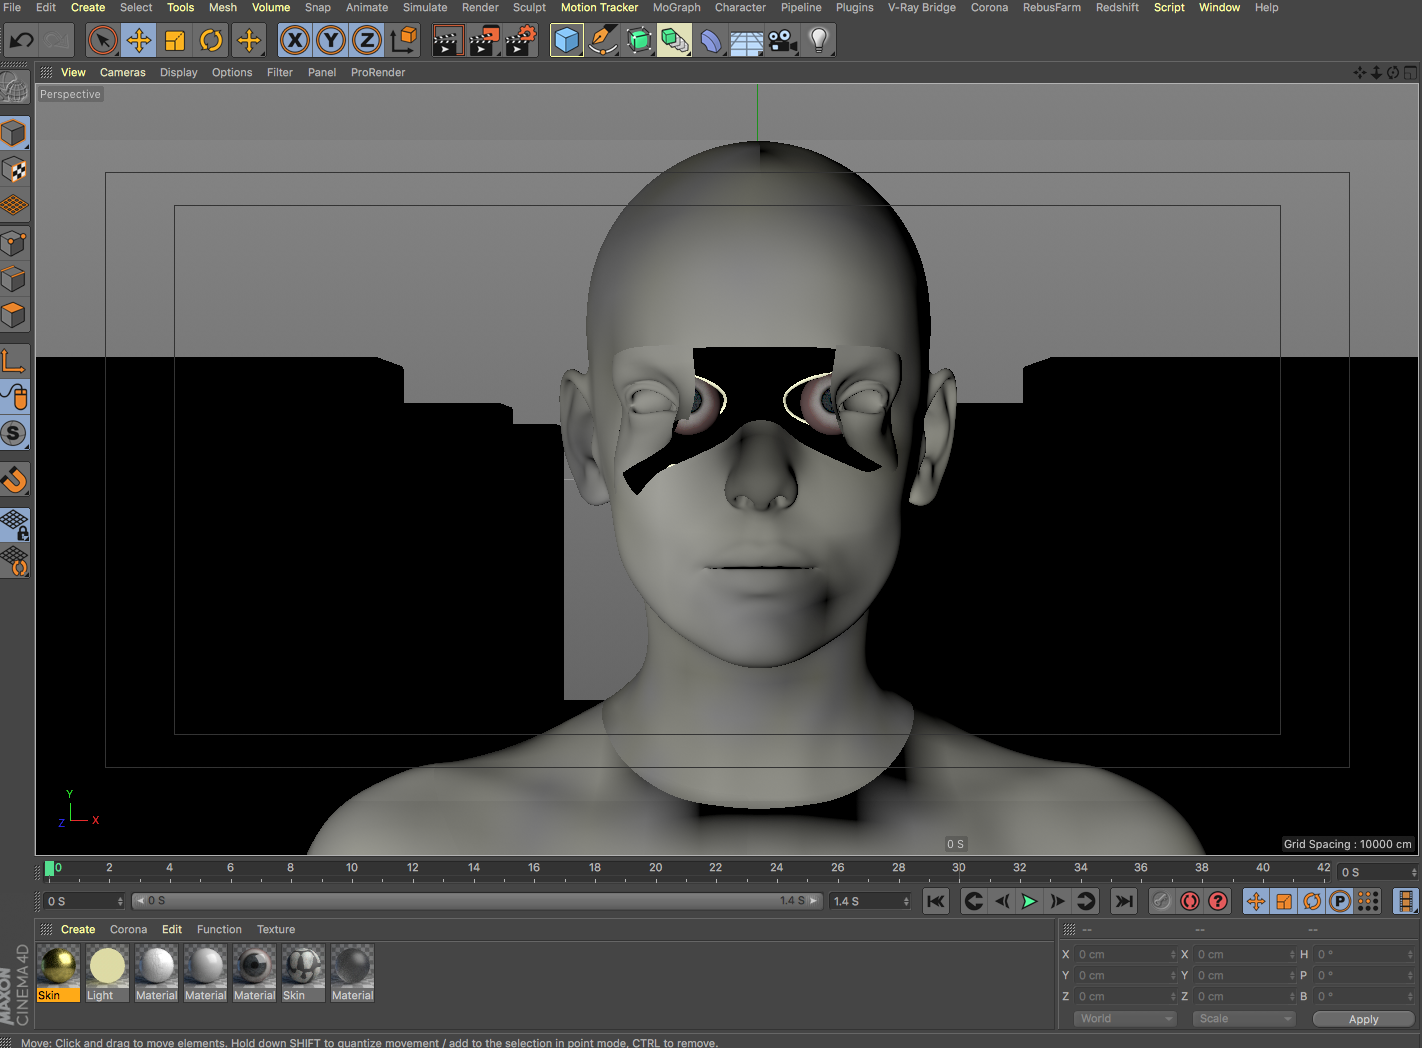
Task: Toggle the Y axis lock
Action: [331, 40]
